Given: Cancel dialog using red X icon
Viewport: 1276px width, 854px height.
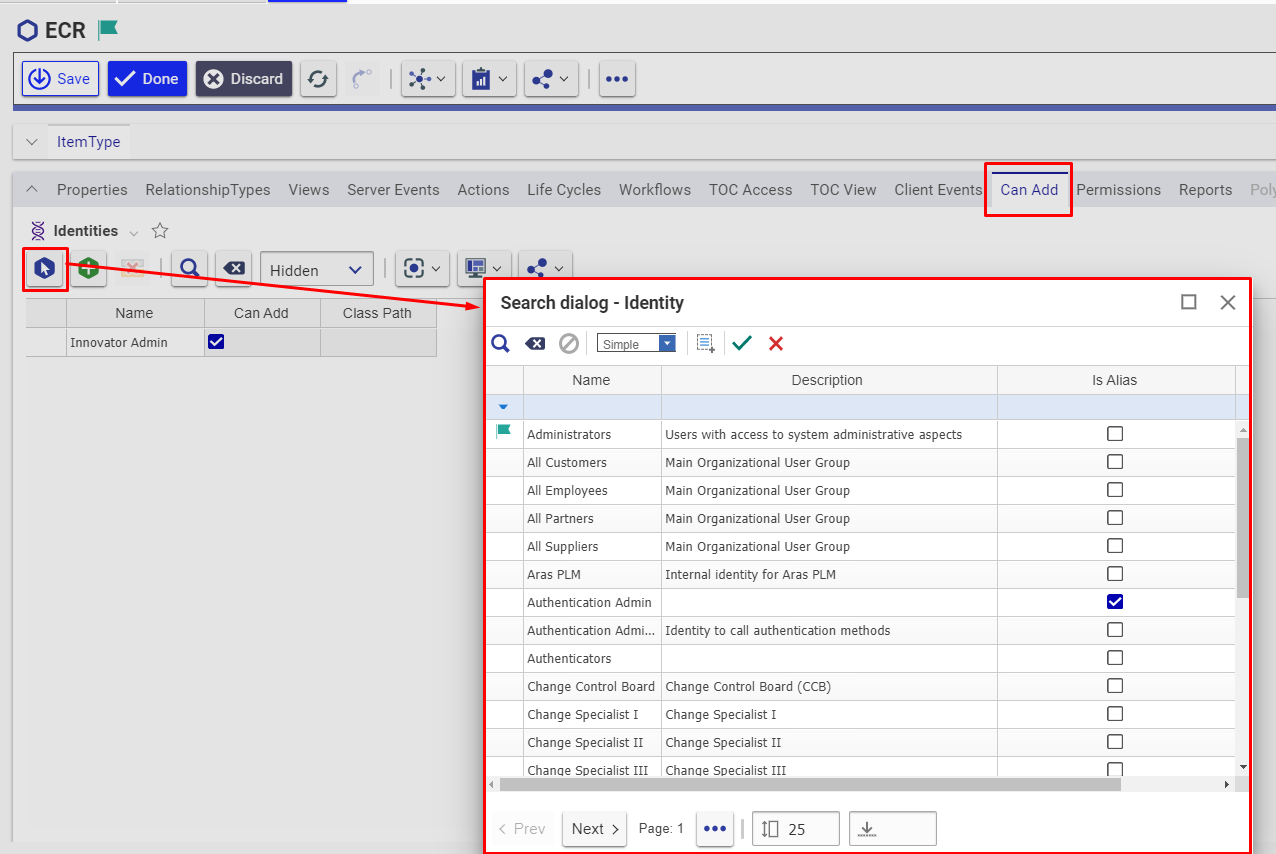Looking at the screenshot, I should tap(776, 344).
